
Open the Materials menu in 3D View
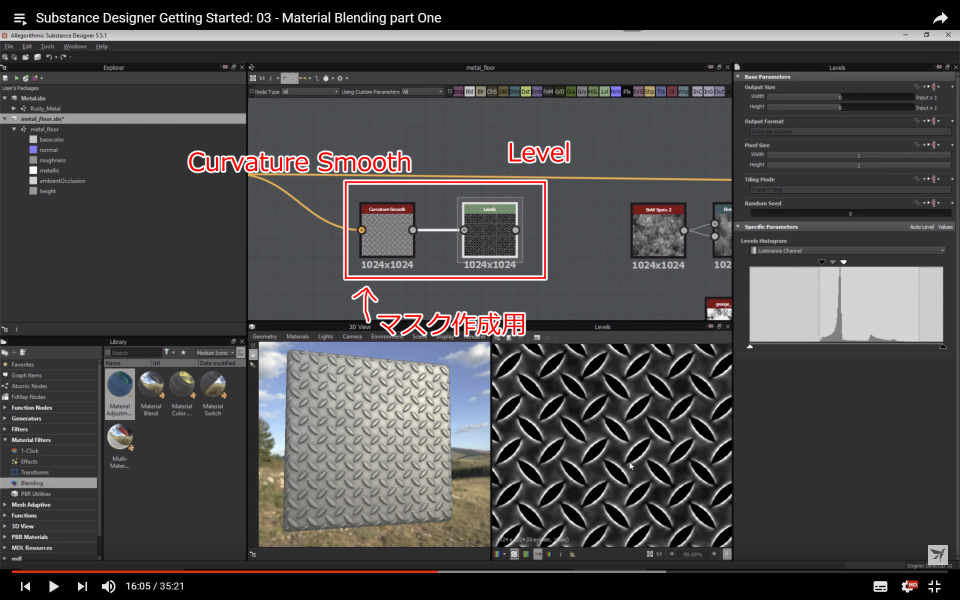[298, 336]
